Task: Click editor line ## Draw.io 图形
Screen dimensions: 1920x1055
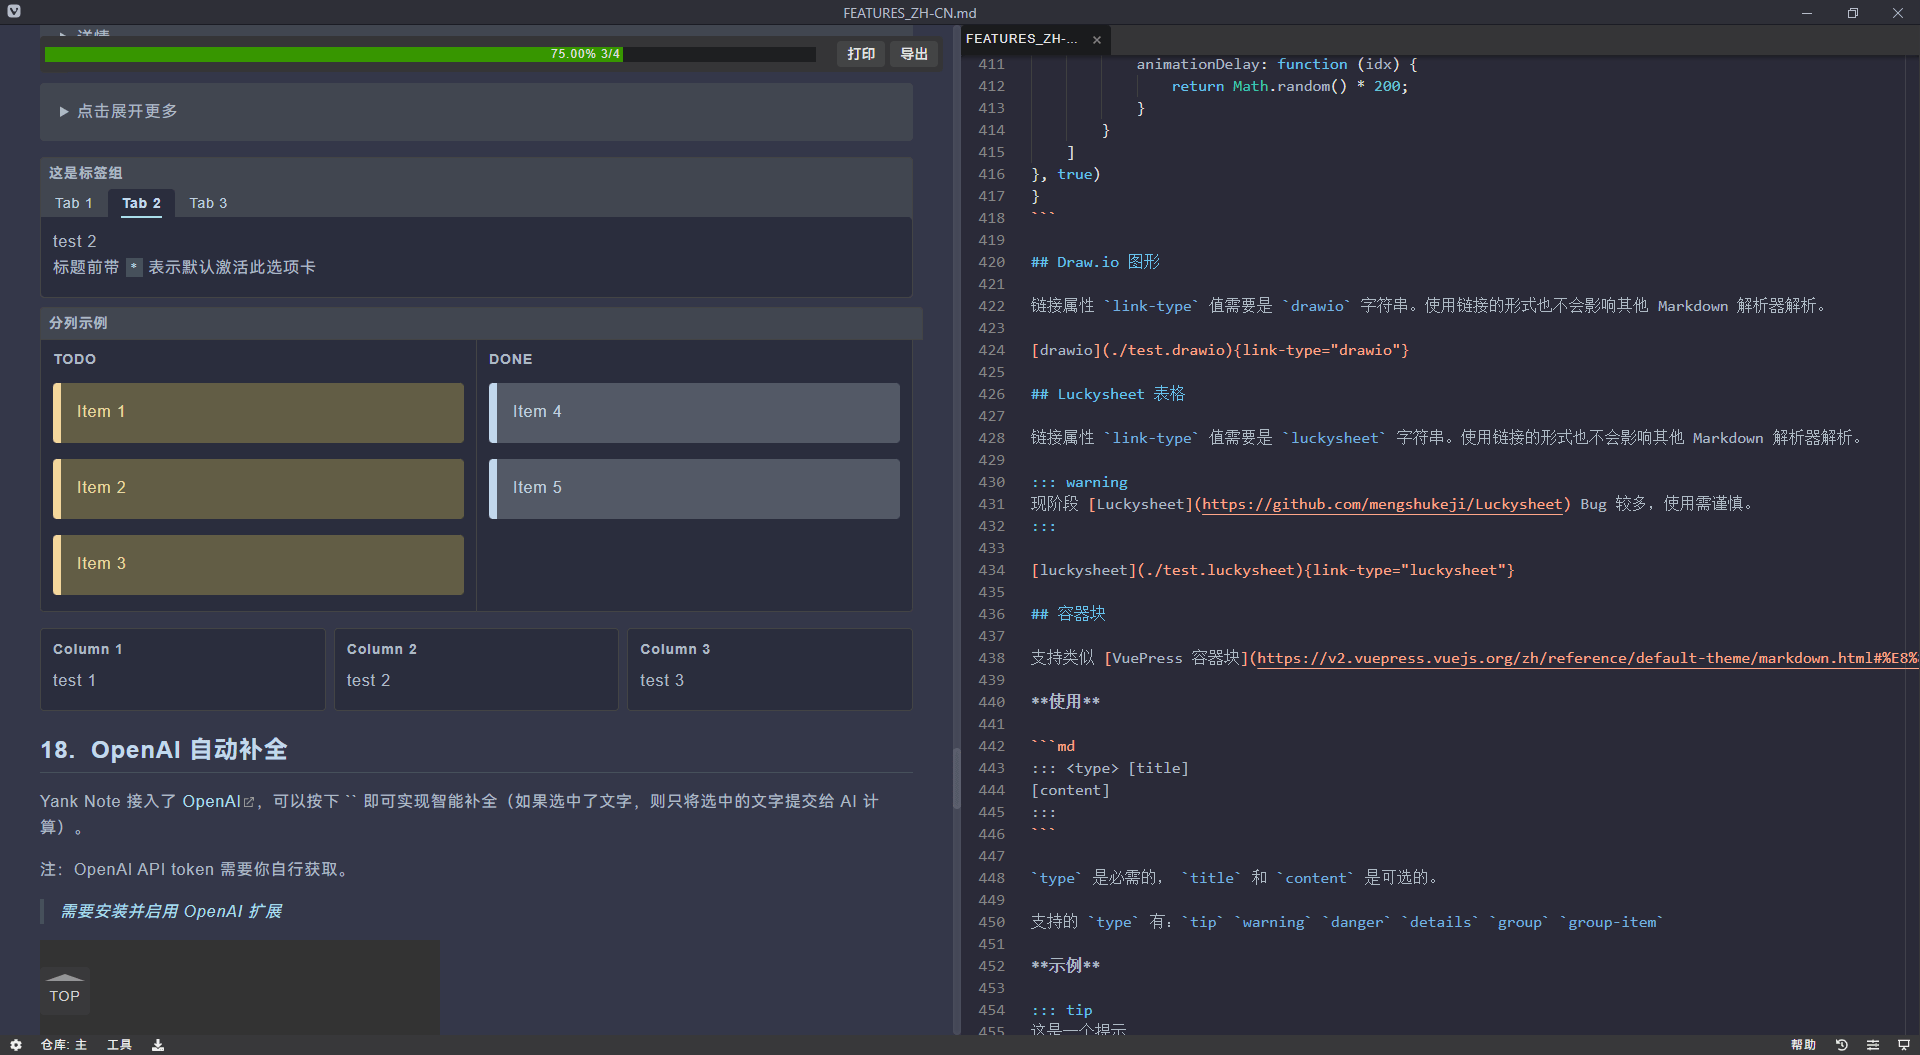Action: point(1095,262)
